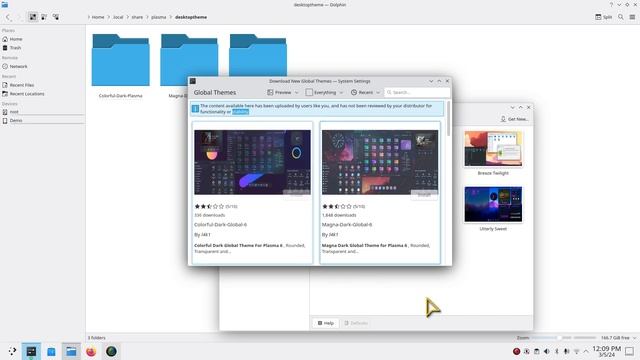Open Dolphin file manager taskbar icon
This screenshot has width=640, height=360.
pyautogui.click(x=71, y=351)
